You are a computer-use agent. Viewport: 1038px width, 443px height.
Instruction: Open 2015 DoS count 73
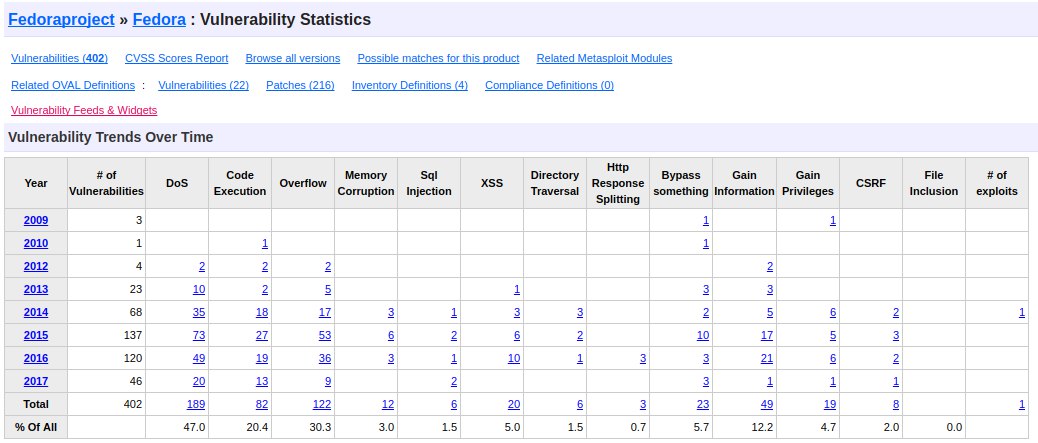[199, 335]
